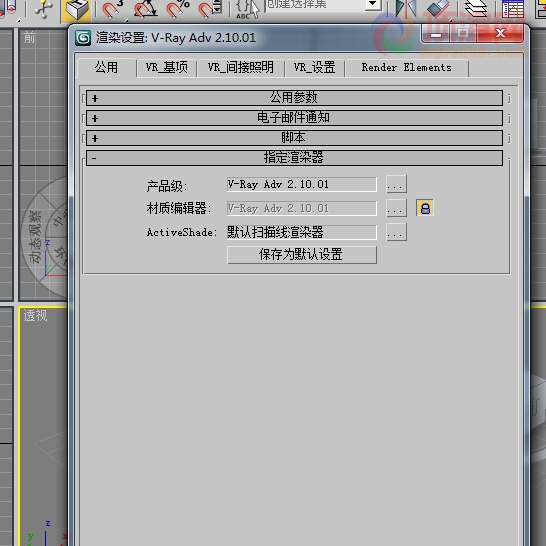This screenshot has height=546, width=546.
Task: Open the Render Elements tab
Action: [x=406, y=67]
